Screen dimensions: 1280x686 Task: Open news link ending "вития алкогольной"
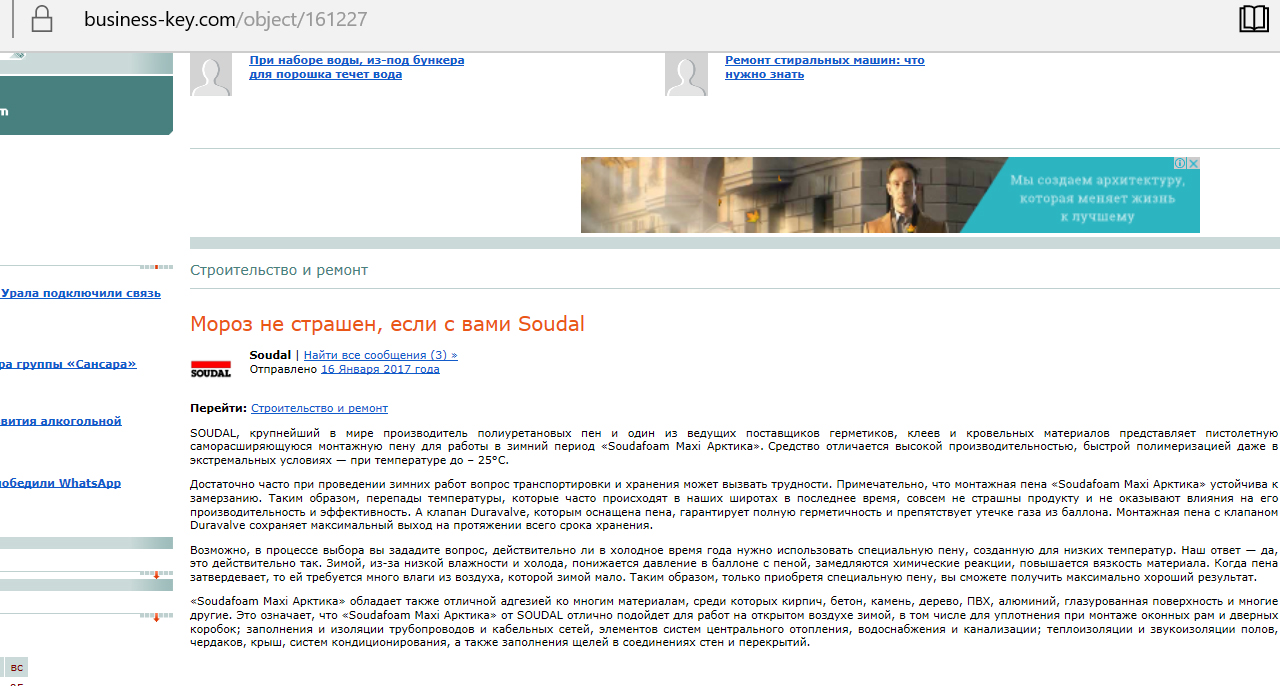[x=61, y=421]
